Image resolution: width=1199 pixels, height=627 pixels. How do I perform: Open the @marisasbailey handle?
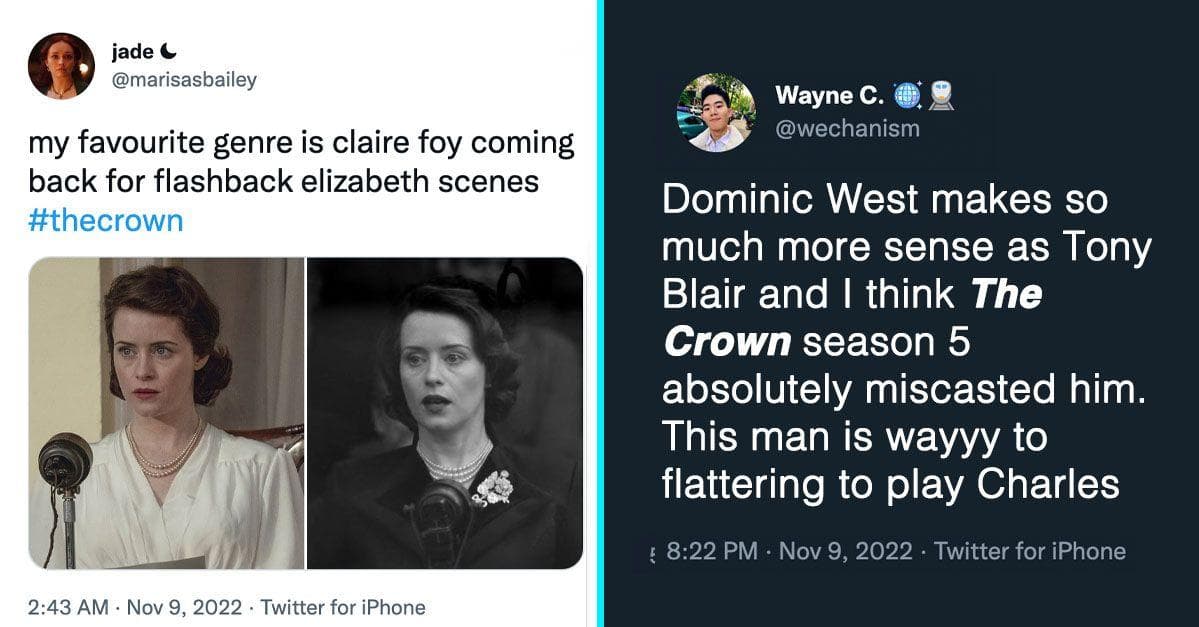(x=183, y=80)
